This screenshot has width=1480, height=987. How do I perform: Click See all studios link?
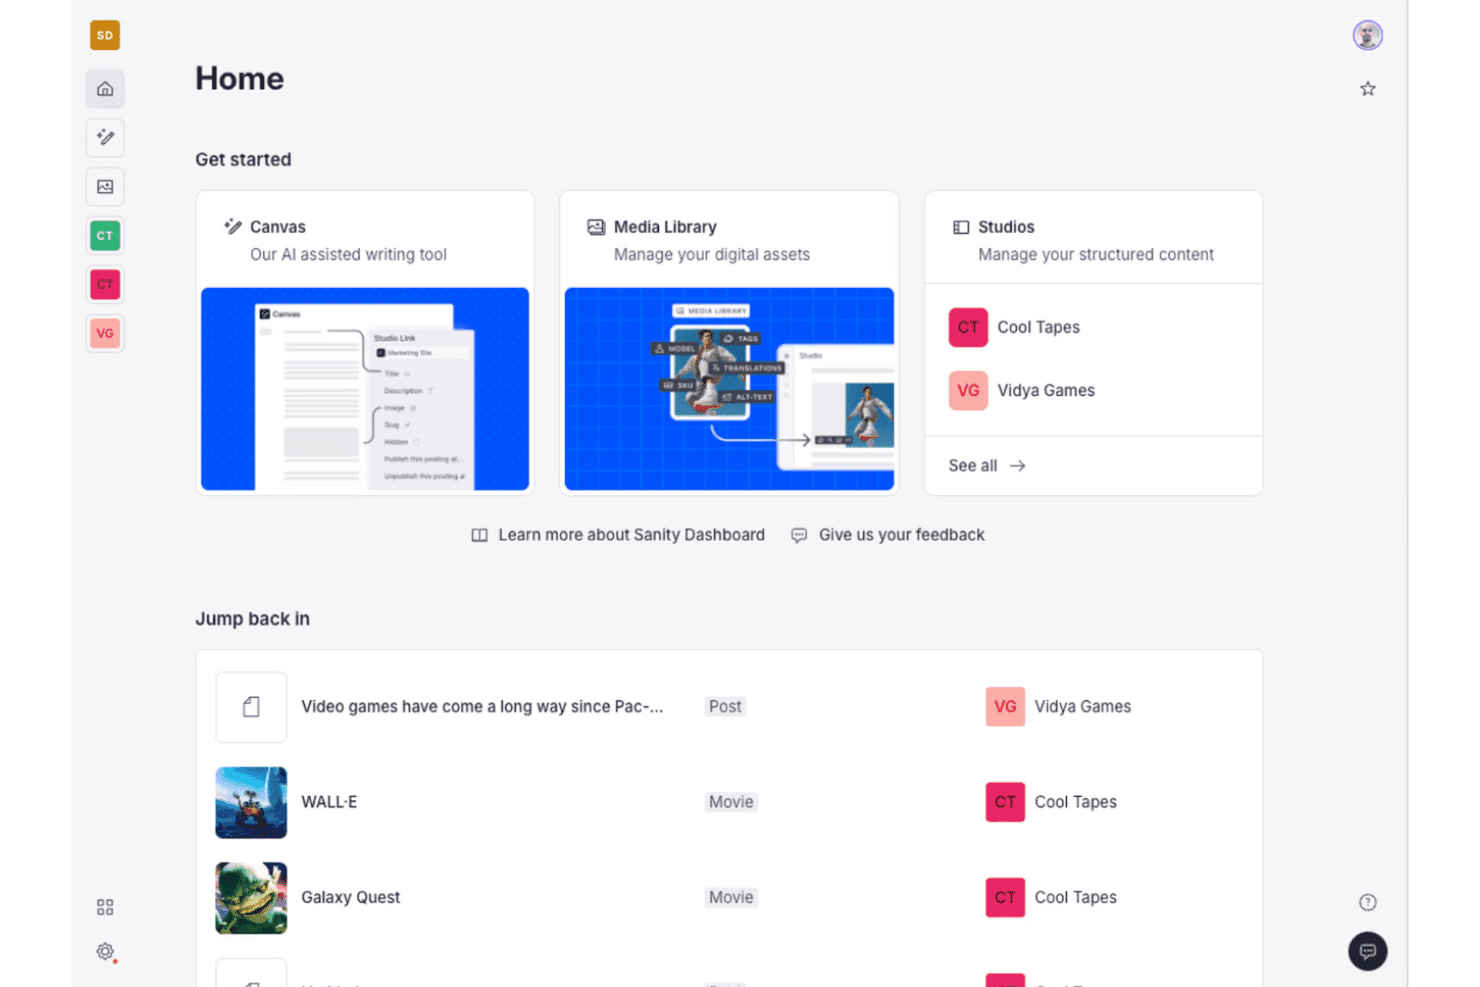point(987,466)
